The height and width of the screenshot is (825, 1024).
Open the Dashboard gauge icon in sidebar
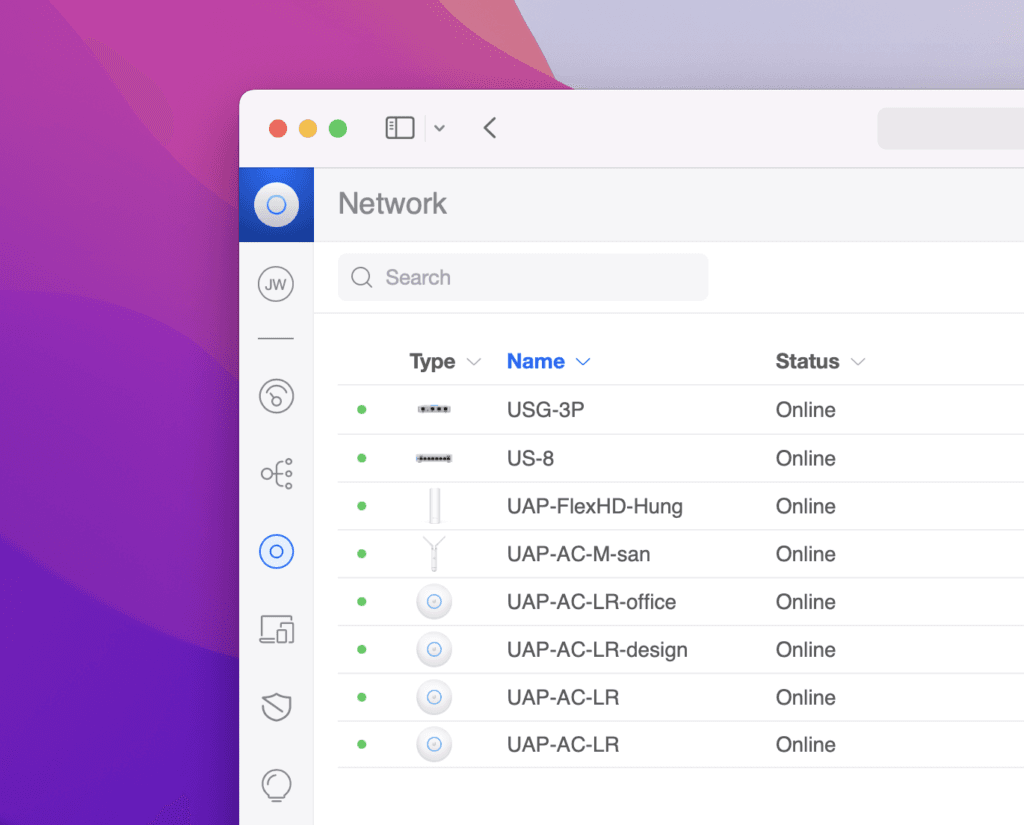(276, 396)
